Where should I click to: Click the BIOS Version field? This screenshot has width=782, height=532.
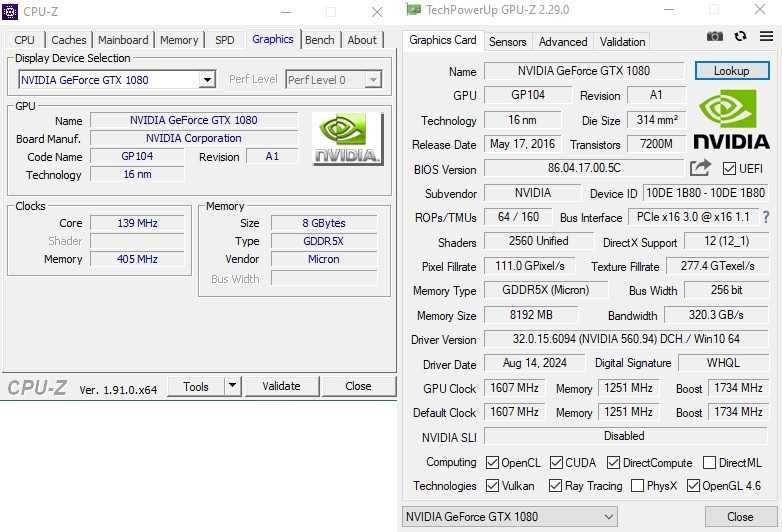click(584, 168)
